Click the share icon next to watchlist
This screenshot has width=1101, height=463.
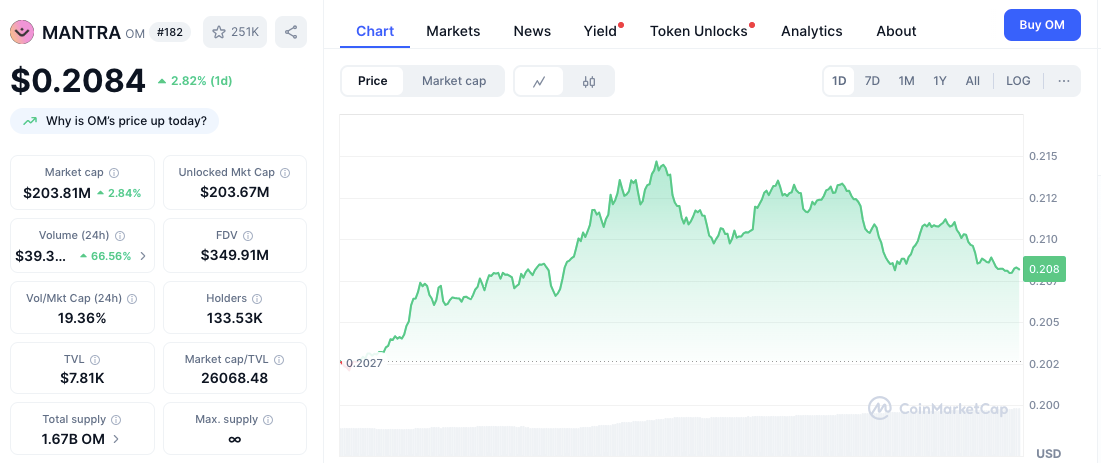(291, 32)
